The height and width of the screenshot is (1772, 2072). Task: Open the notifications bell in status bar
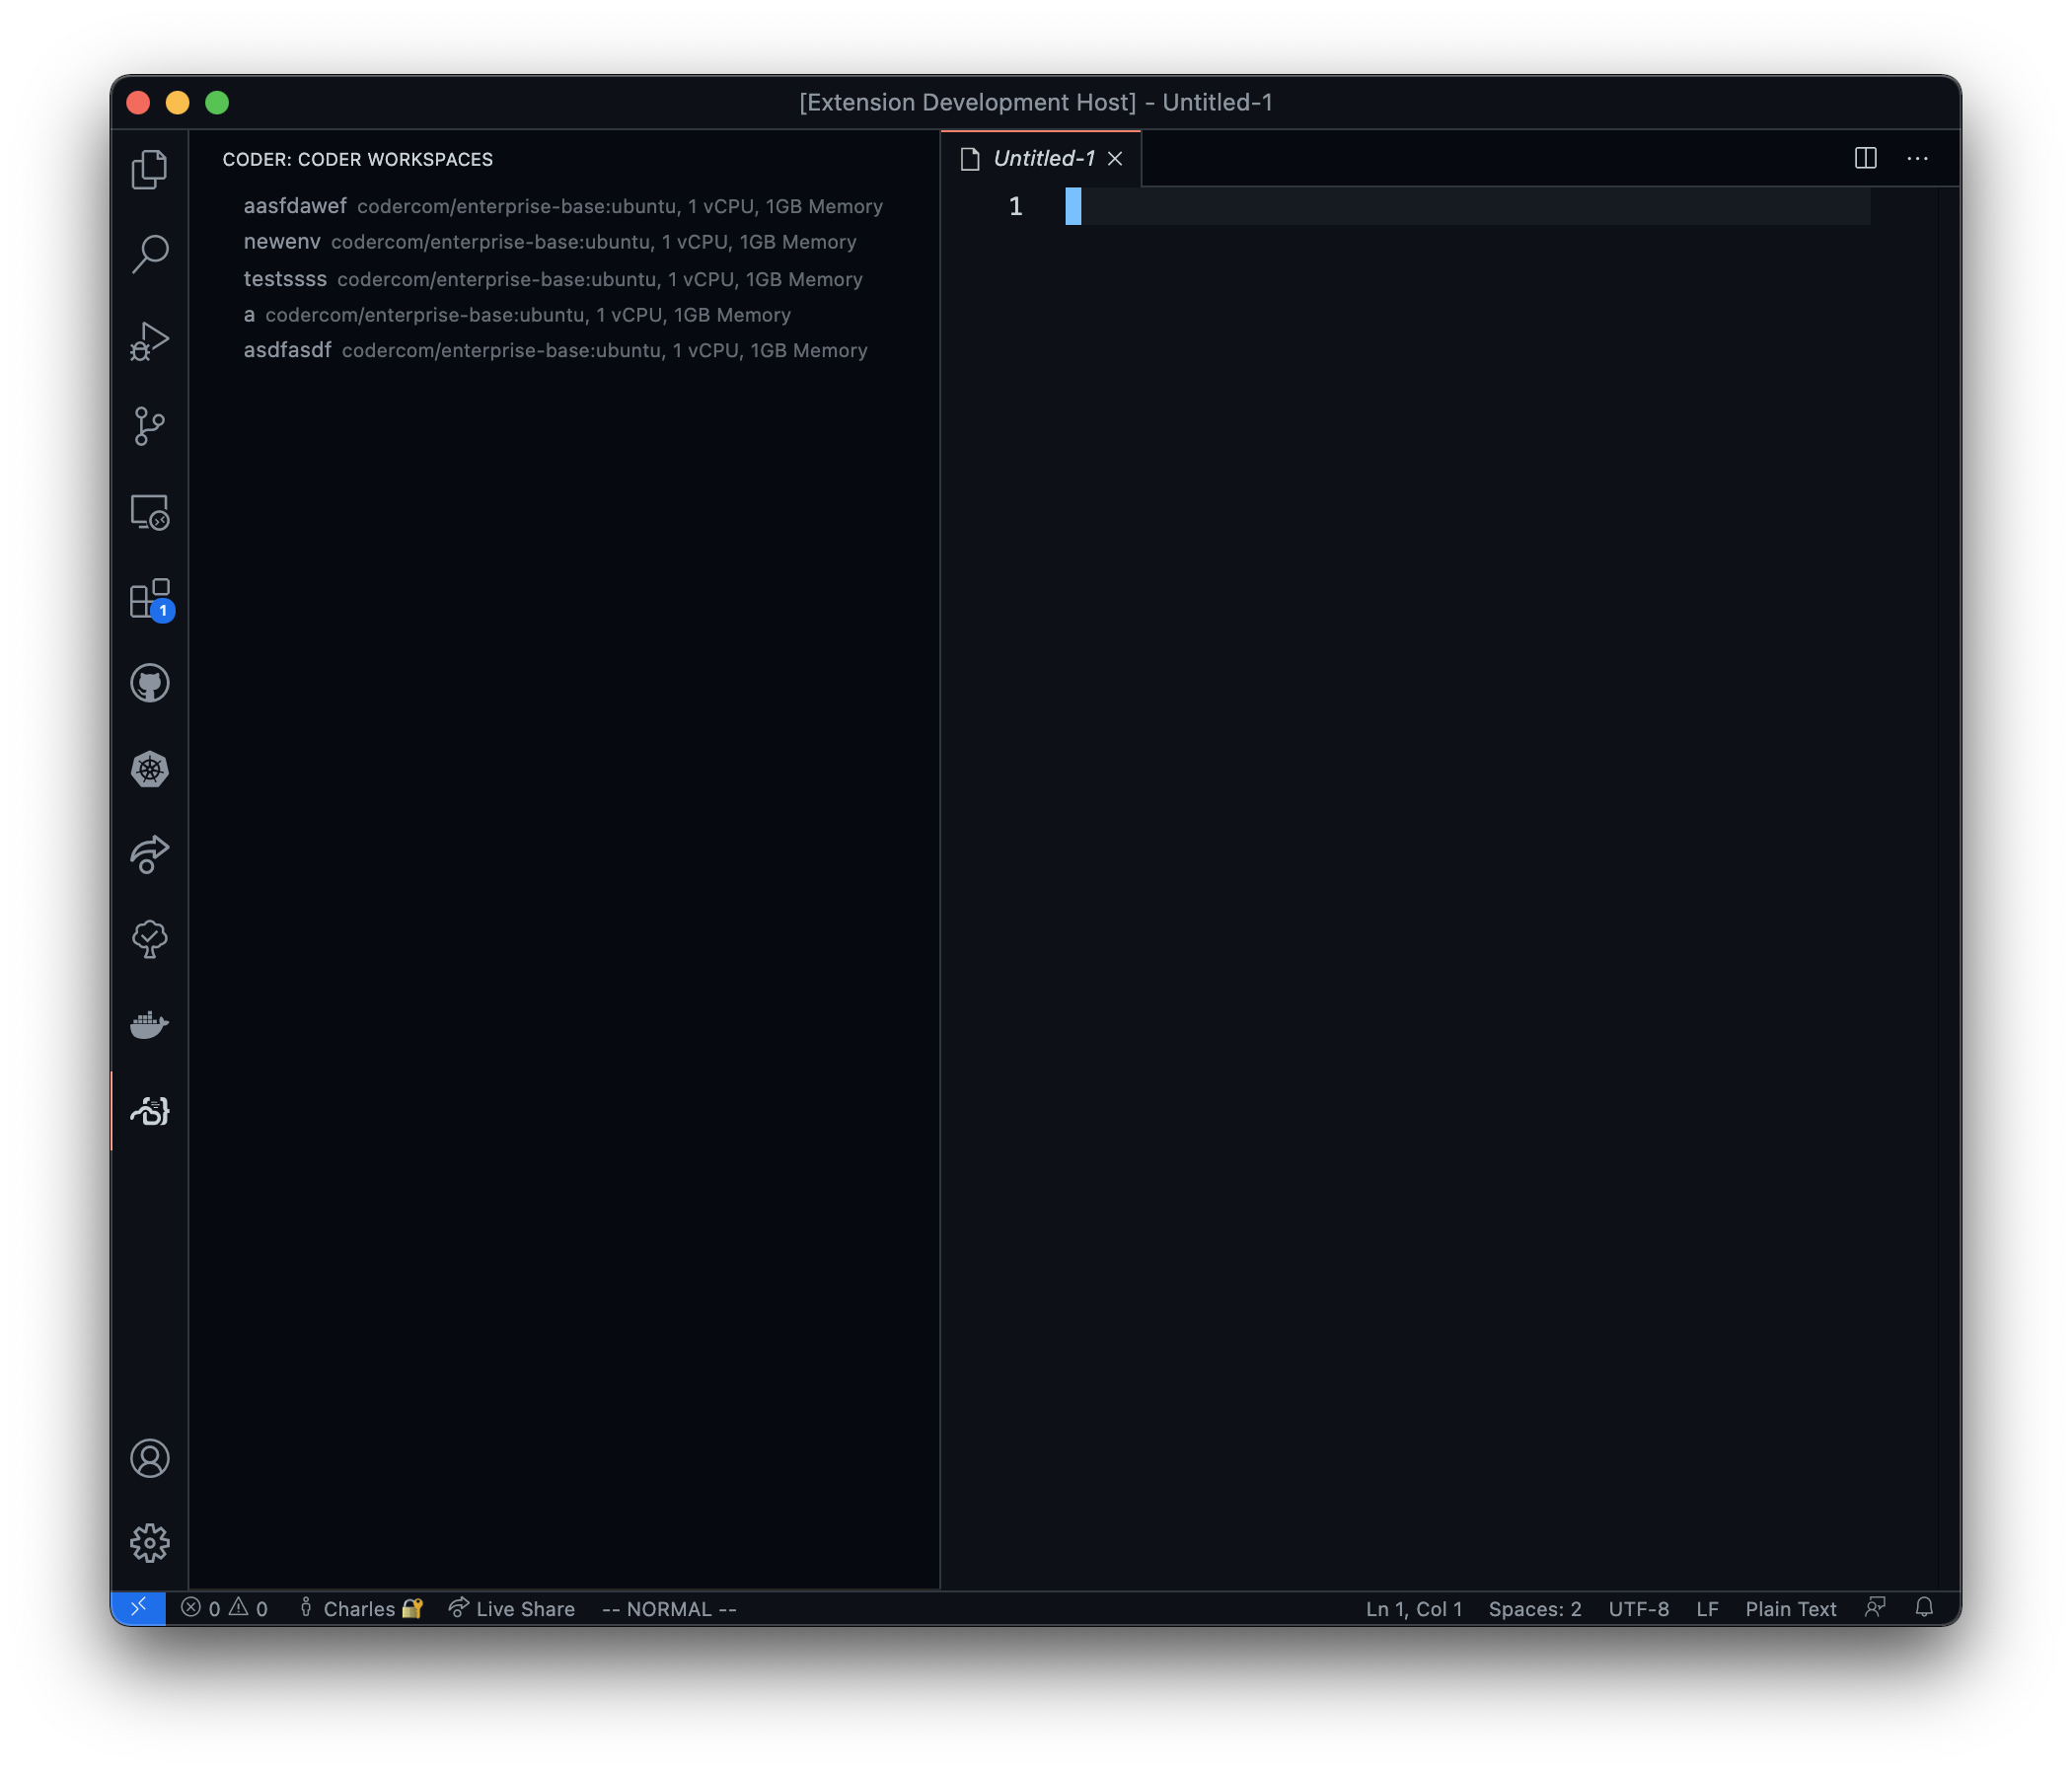pyautogui.click(x=1924, y=1608)
